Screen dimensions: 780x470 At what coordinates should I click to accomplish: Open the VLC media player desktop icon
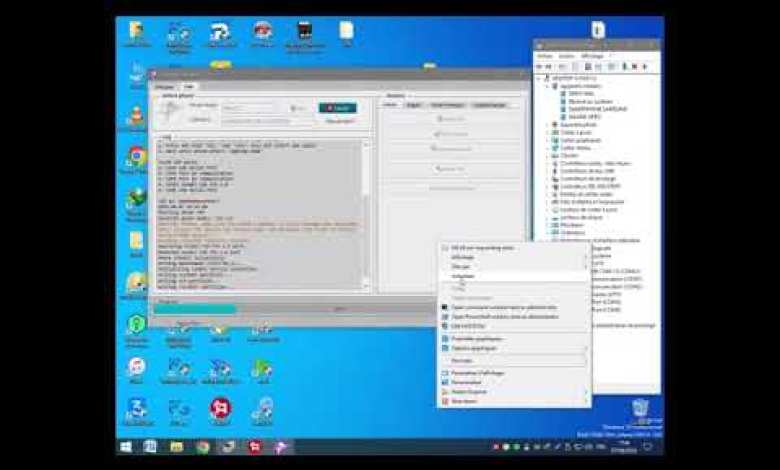tap(136, 115)
